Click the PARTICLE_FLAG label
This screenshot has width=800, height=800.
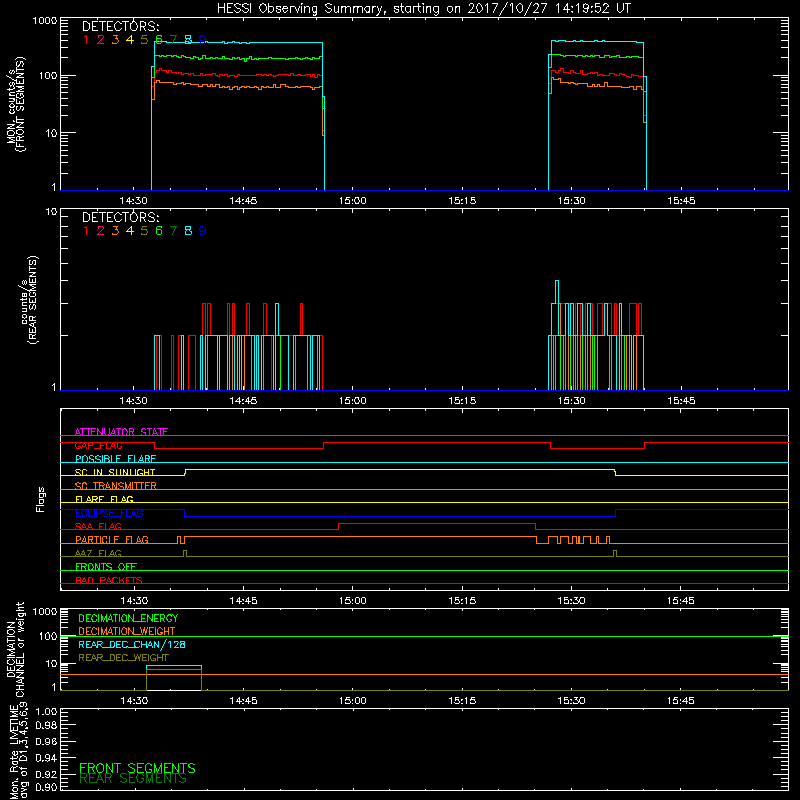point(112,539)
